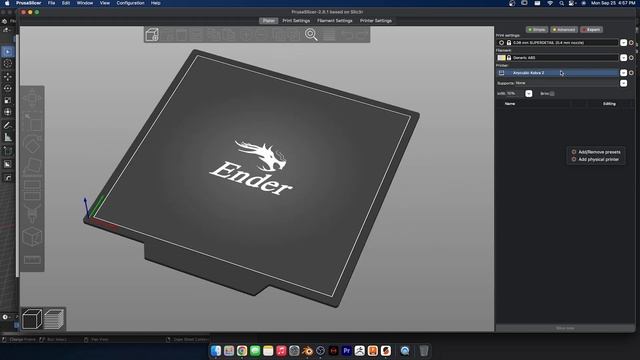Screen dimensions: 640x360
Task: Open filament preset gear icon
Action: click(x=631, y=58)
